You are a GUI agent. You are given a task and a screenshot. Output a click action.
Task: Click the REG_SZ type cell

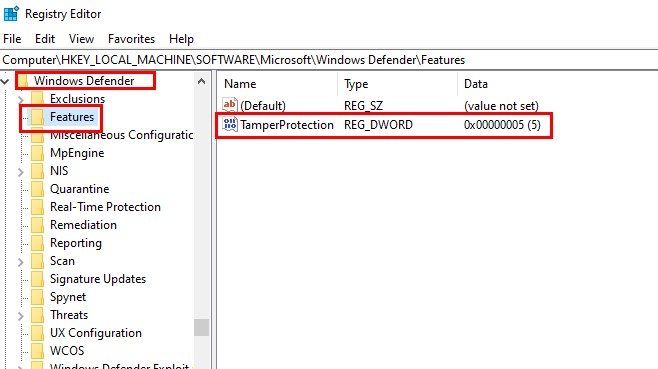[363, 106]
